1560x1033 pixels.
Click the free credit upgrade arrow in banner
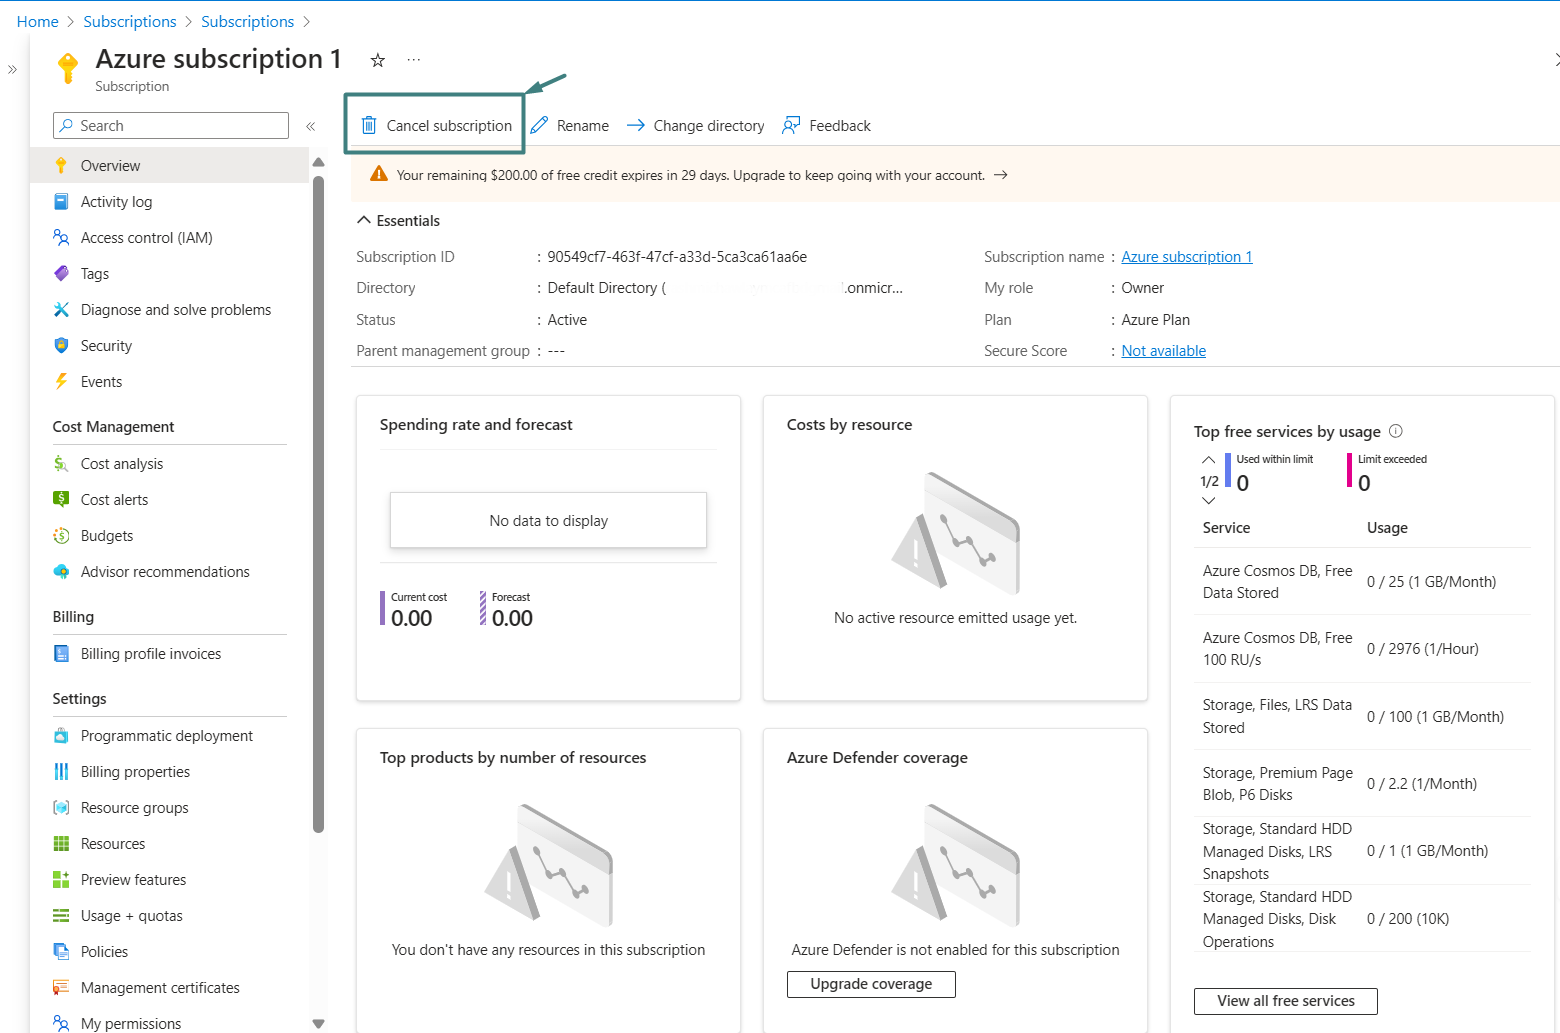[1001, 175]
